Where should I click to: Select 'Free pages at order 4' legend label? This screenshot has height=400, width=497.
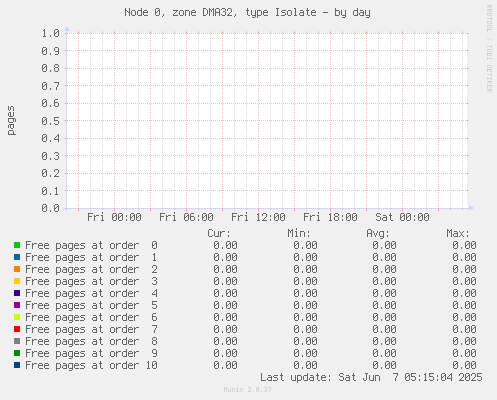tap(91, 294)
